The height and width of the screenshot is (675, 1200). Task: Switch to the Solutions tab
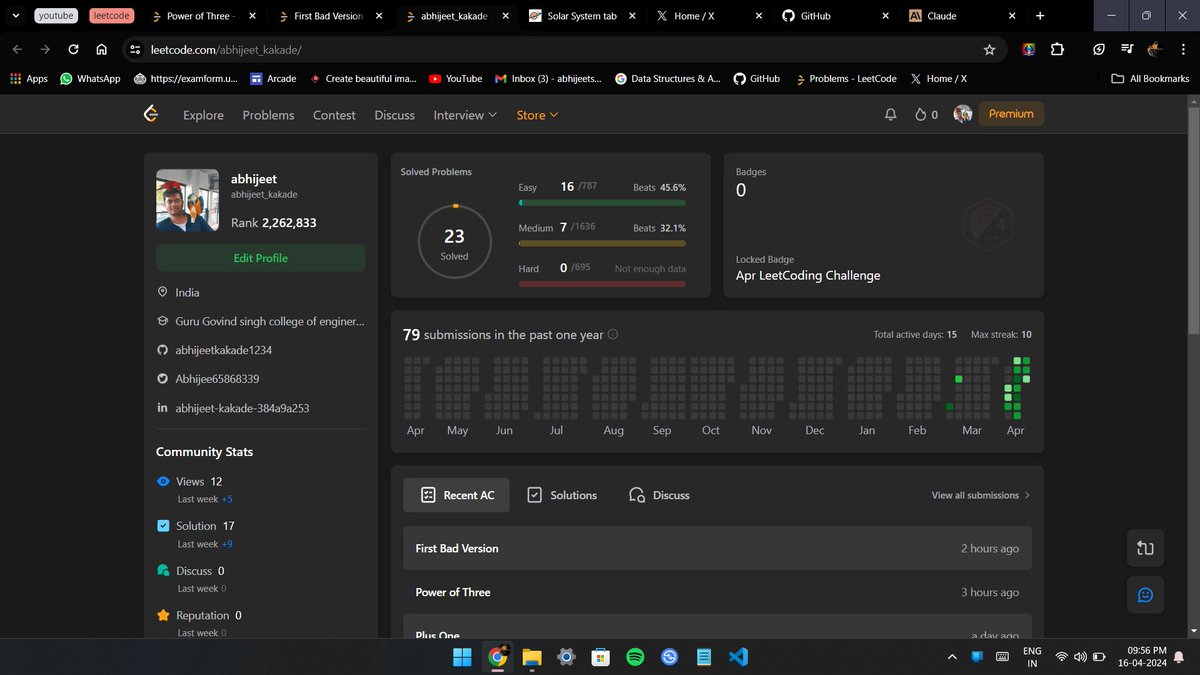pos(562,495)
